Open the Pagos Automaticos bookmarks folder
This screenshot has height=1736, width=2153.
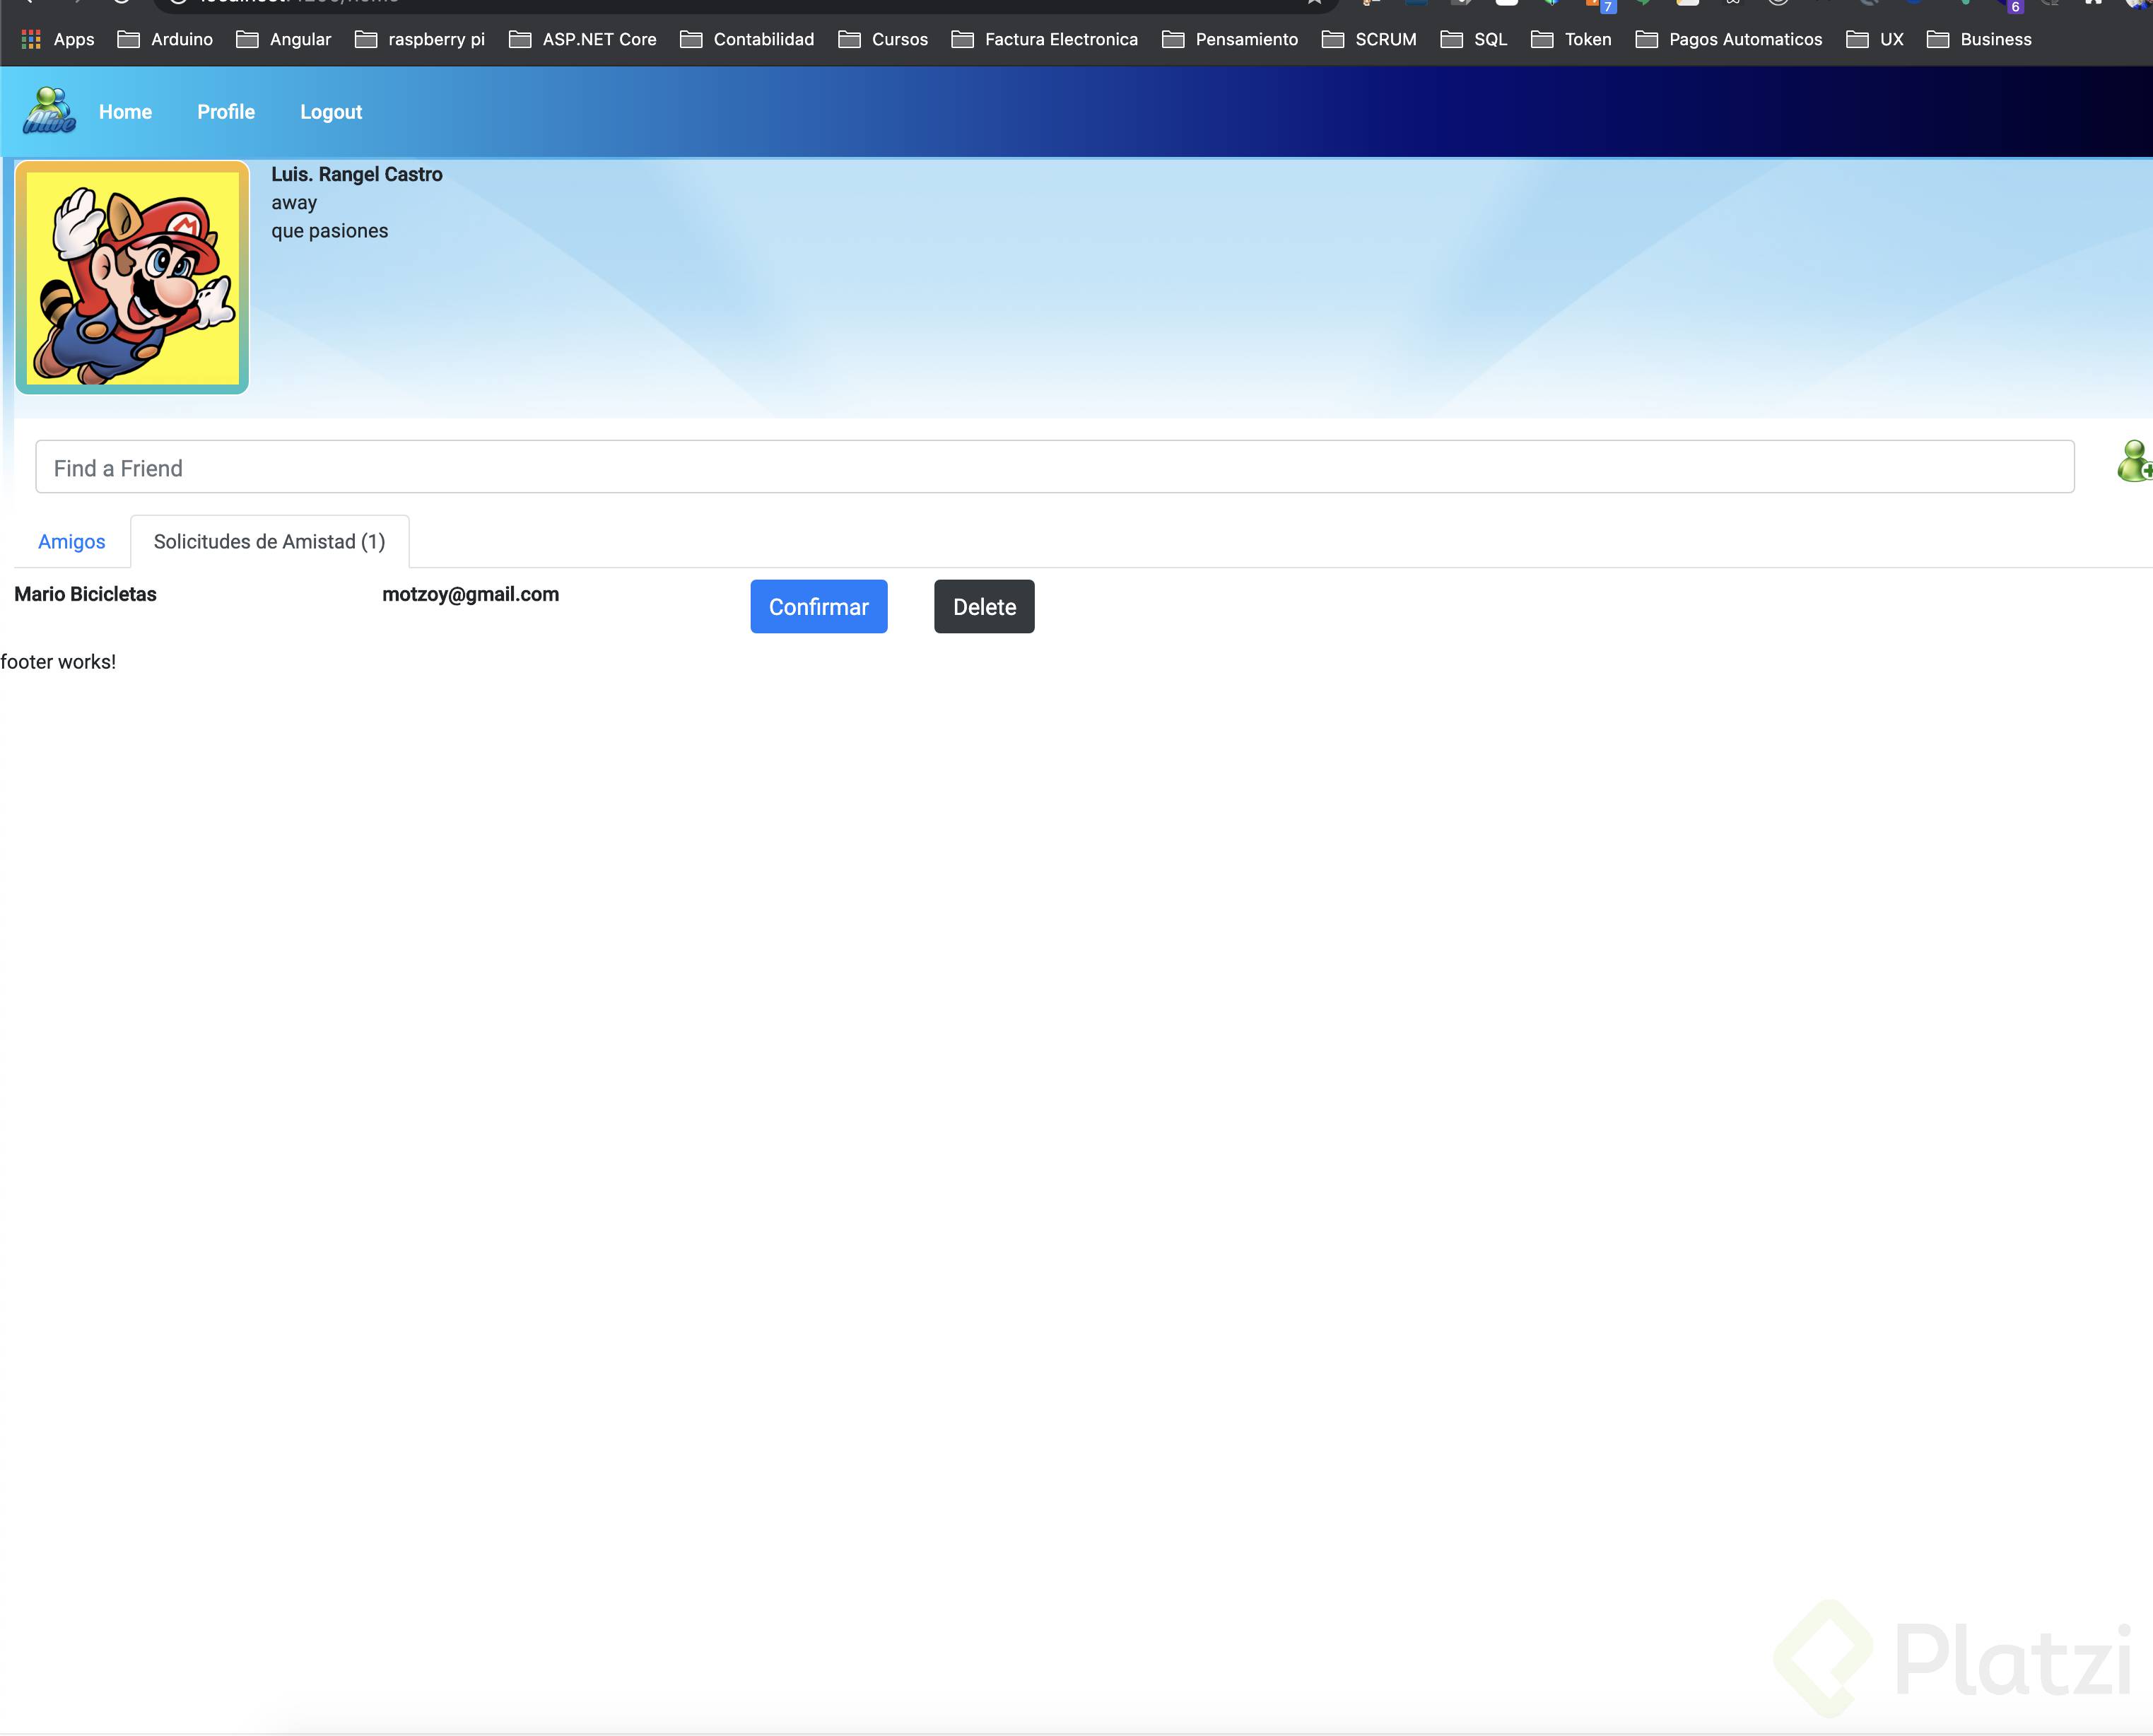pyautogui.click(x=1744, y=39)
